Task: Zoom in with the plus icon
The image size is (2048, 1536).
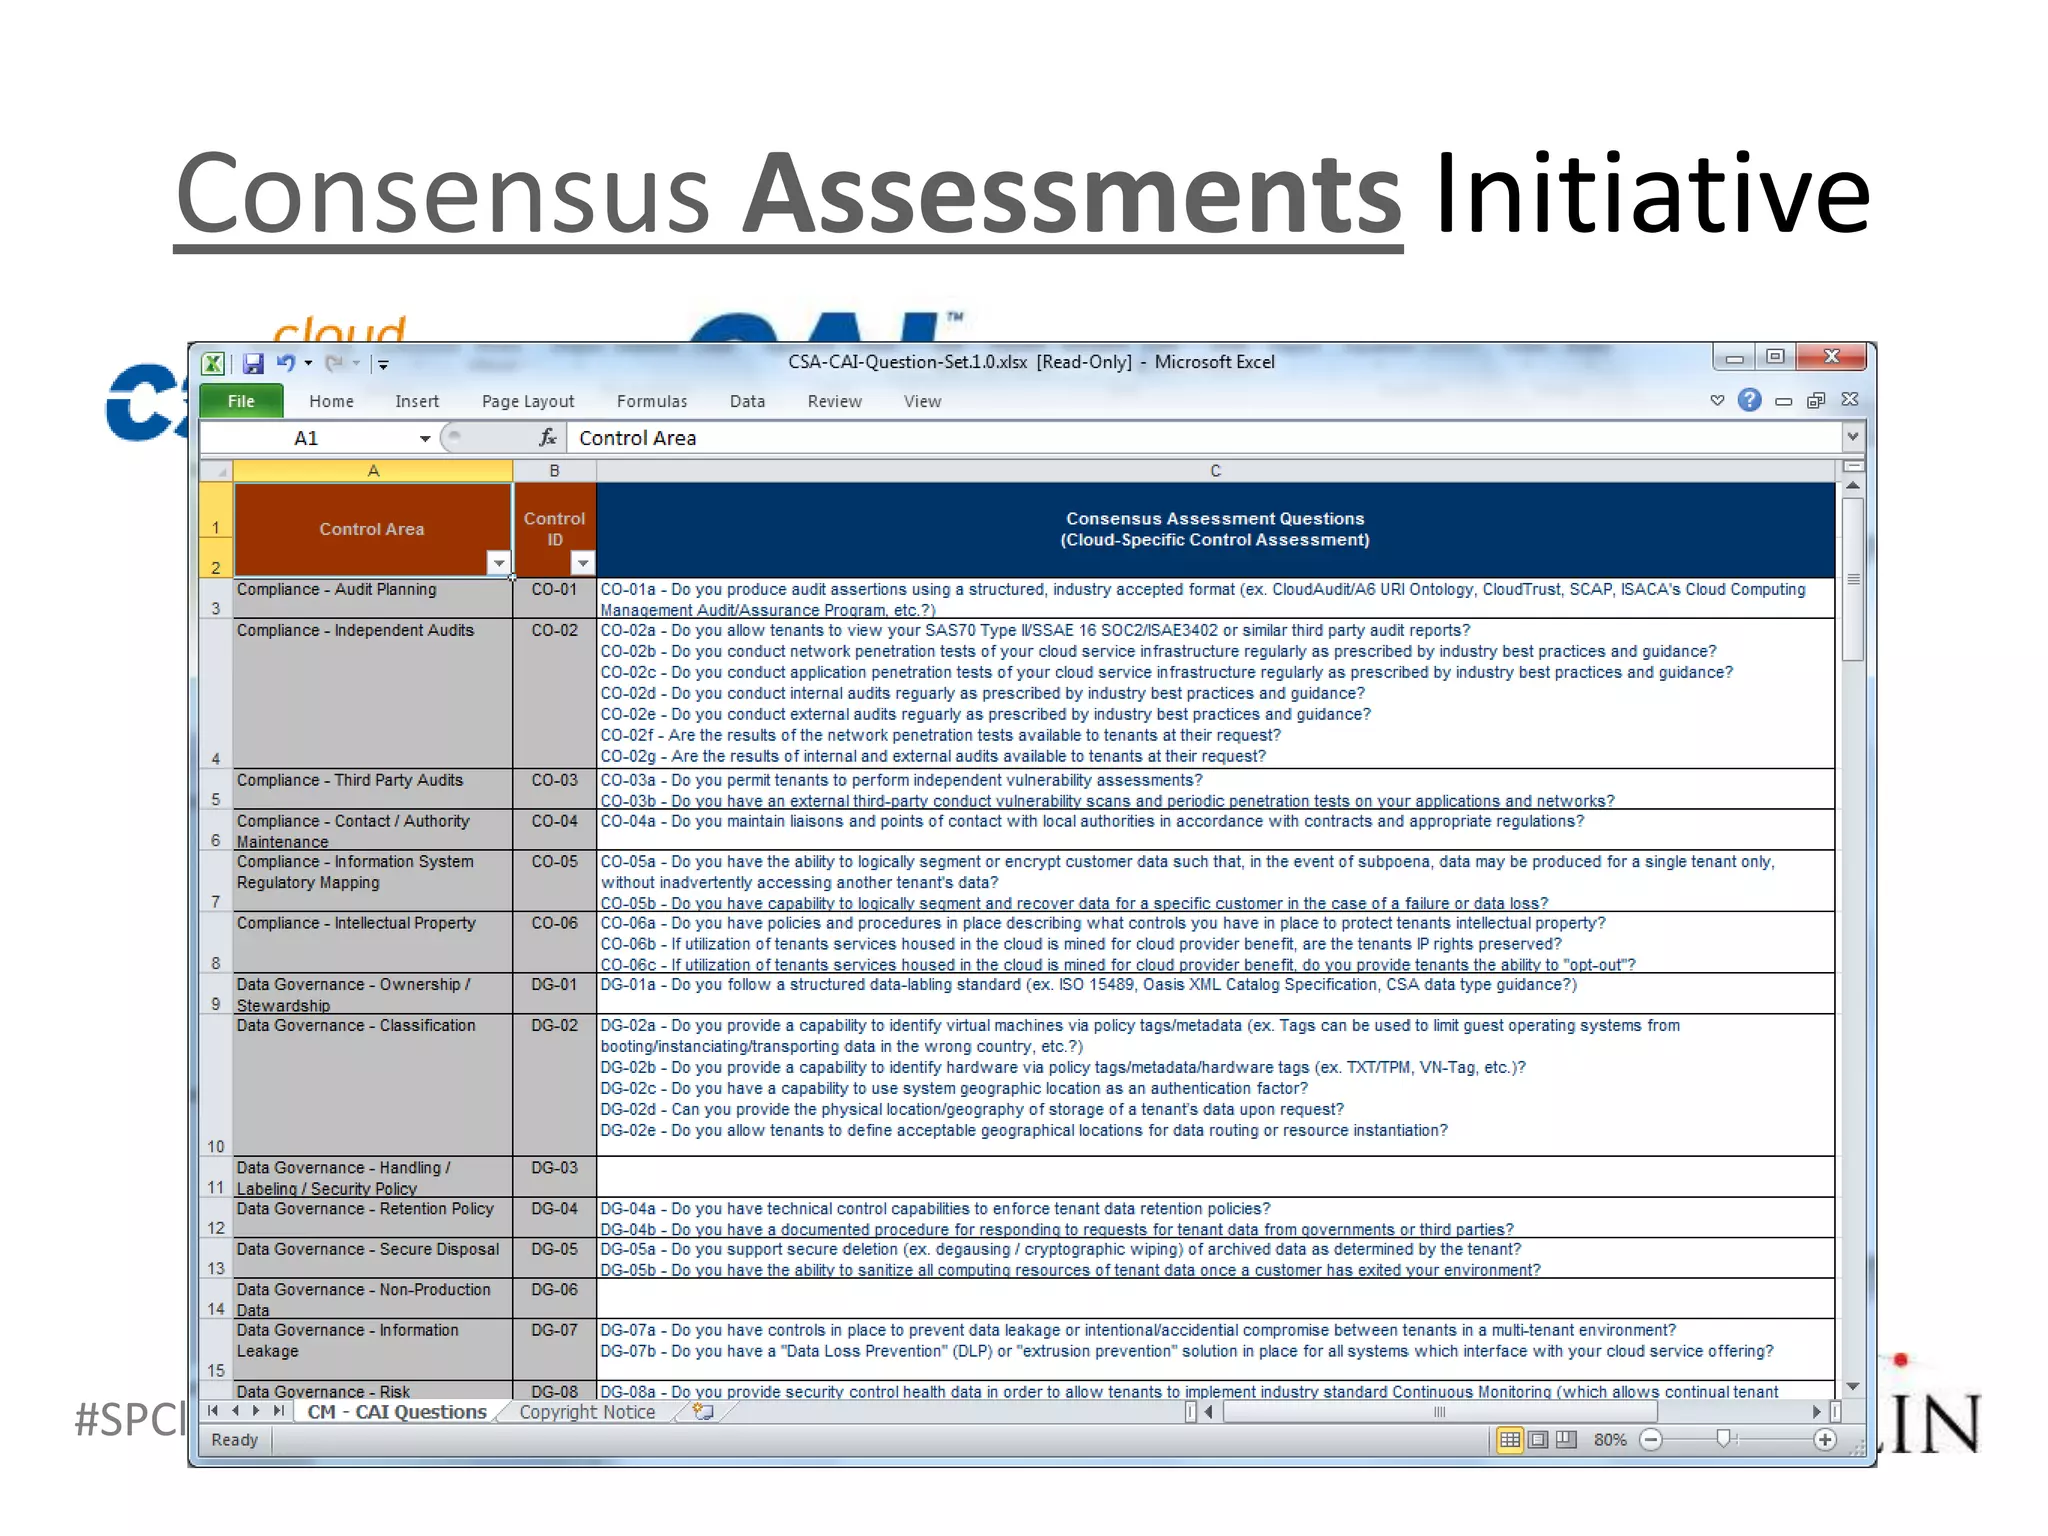Action: pos(1825,1439)
